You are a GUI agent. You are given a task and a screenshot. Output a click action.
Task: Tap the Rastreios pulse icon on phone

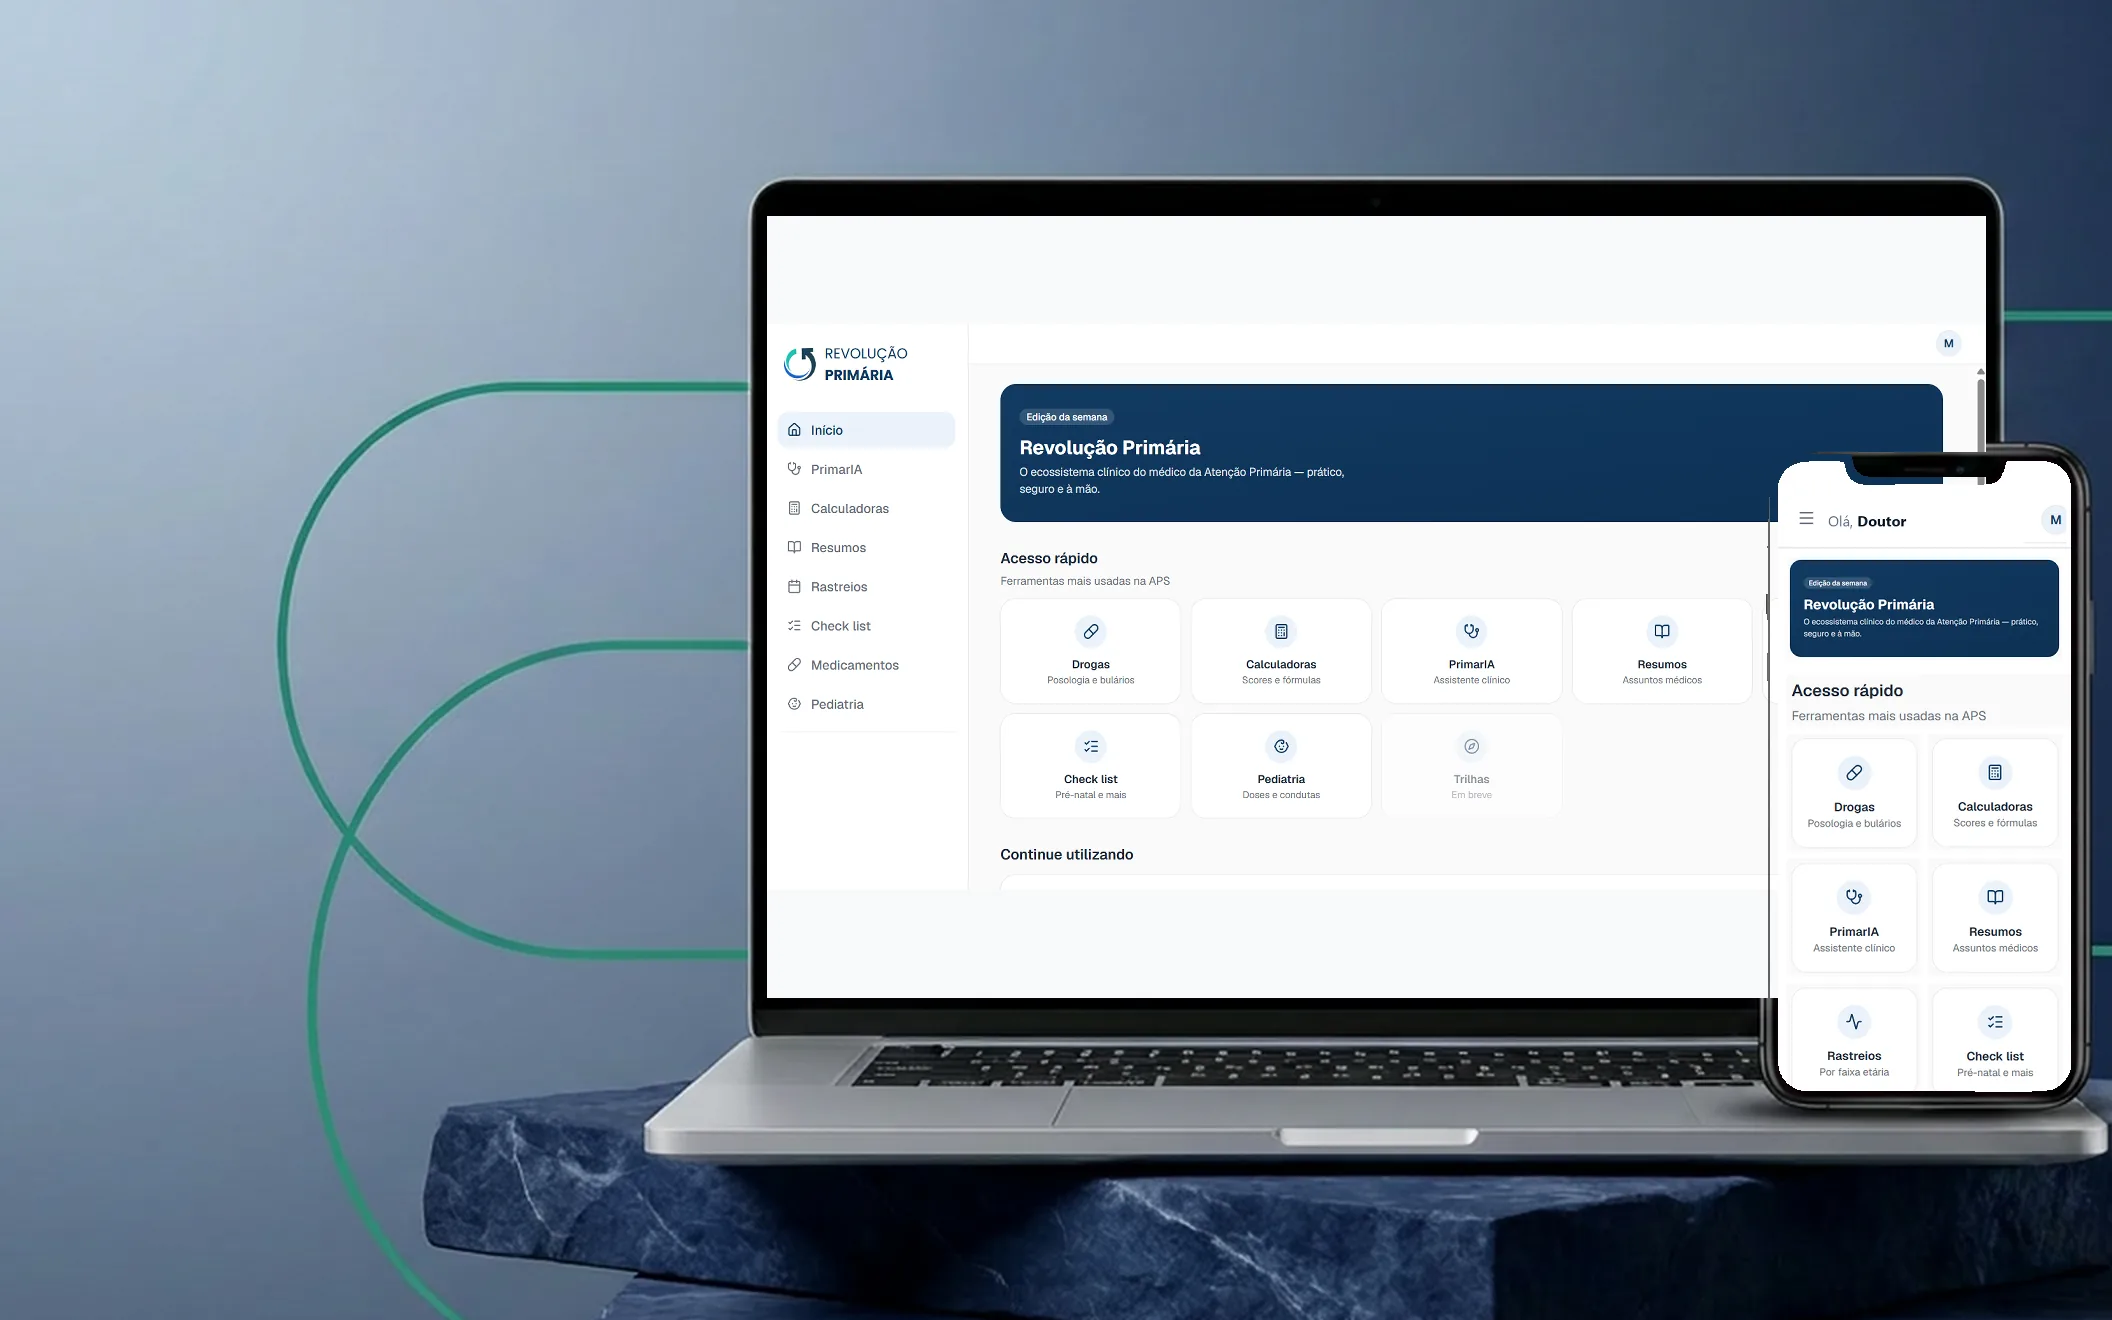[1854, 1021]
